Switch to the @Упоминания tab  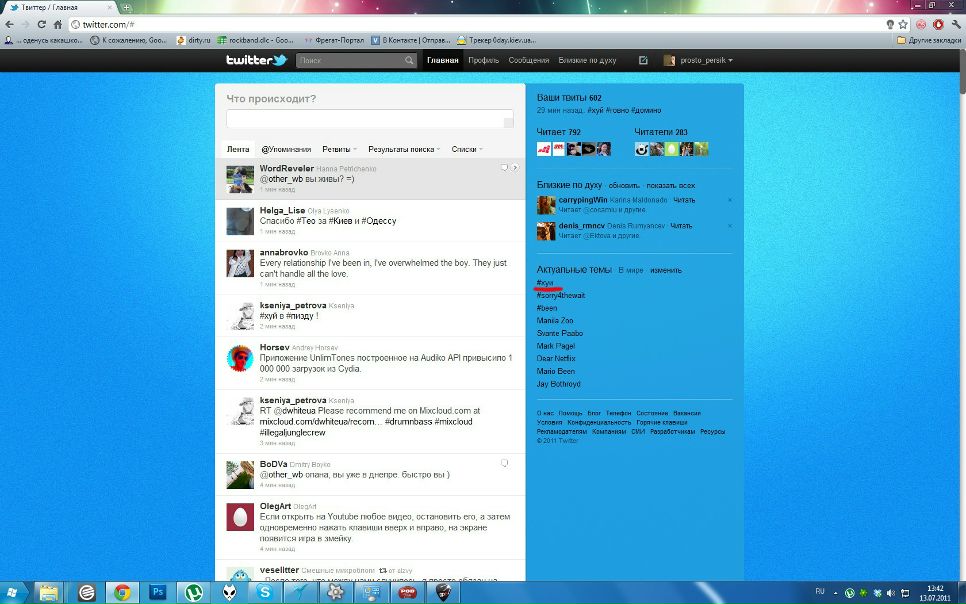click(286, 149)
